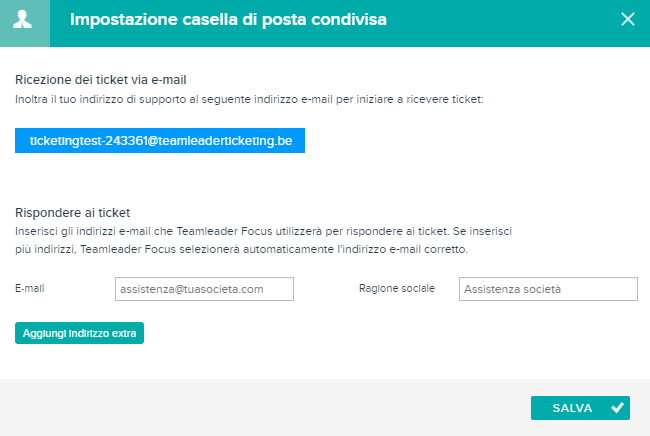Focus the E-mail input field
Viewport: 650px width, 436px height.
204,289
